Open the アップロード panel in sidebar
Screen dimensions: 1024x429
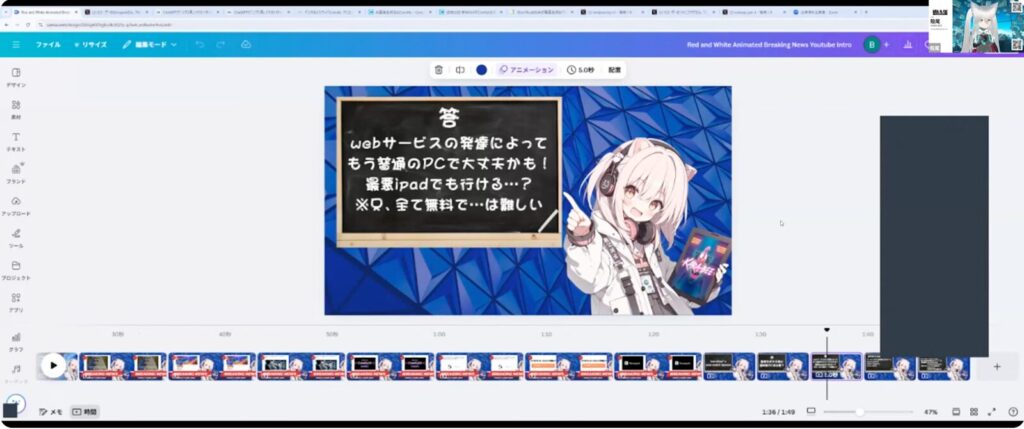16,205
